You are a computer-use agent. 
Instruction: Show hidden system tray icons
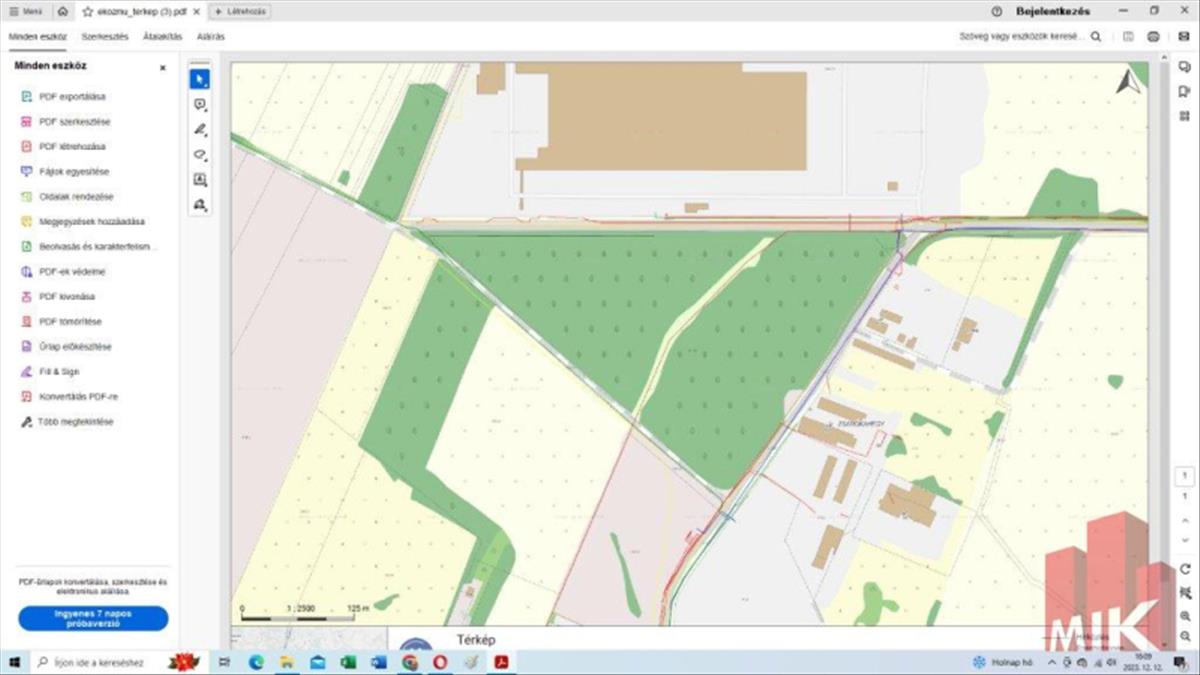1052,662
